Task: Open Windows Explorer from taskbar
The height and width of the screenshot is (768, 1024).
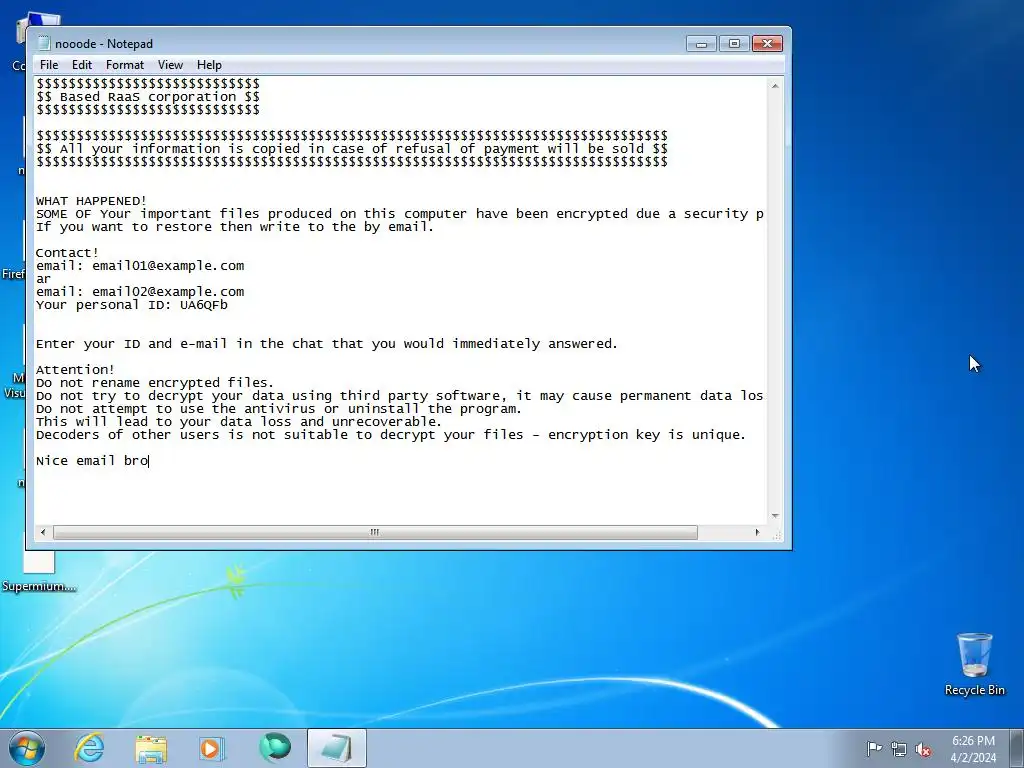Action: pos(150,748)
